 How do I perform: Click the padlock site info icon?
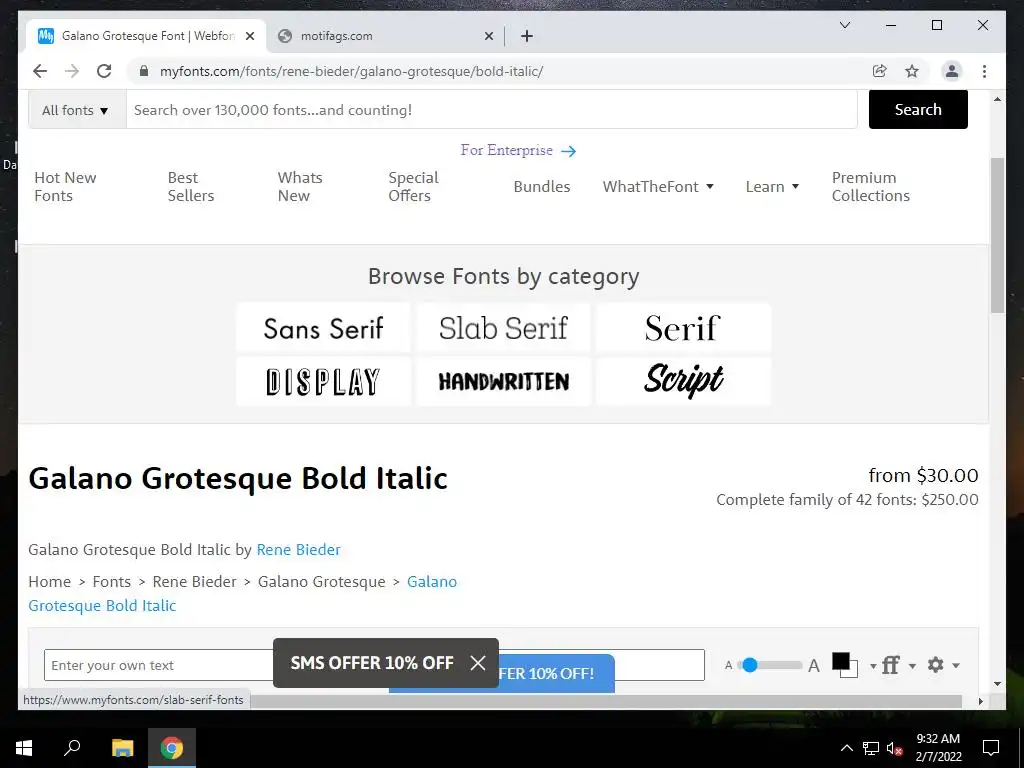coord(144,71)
